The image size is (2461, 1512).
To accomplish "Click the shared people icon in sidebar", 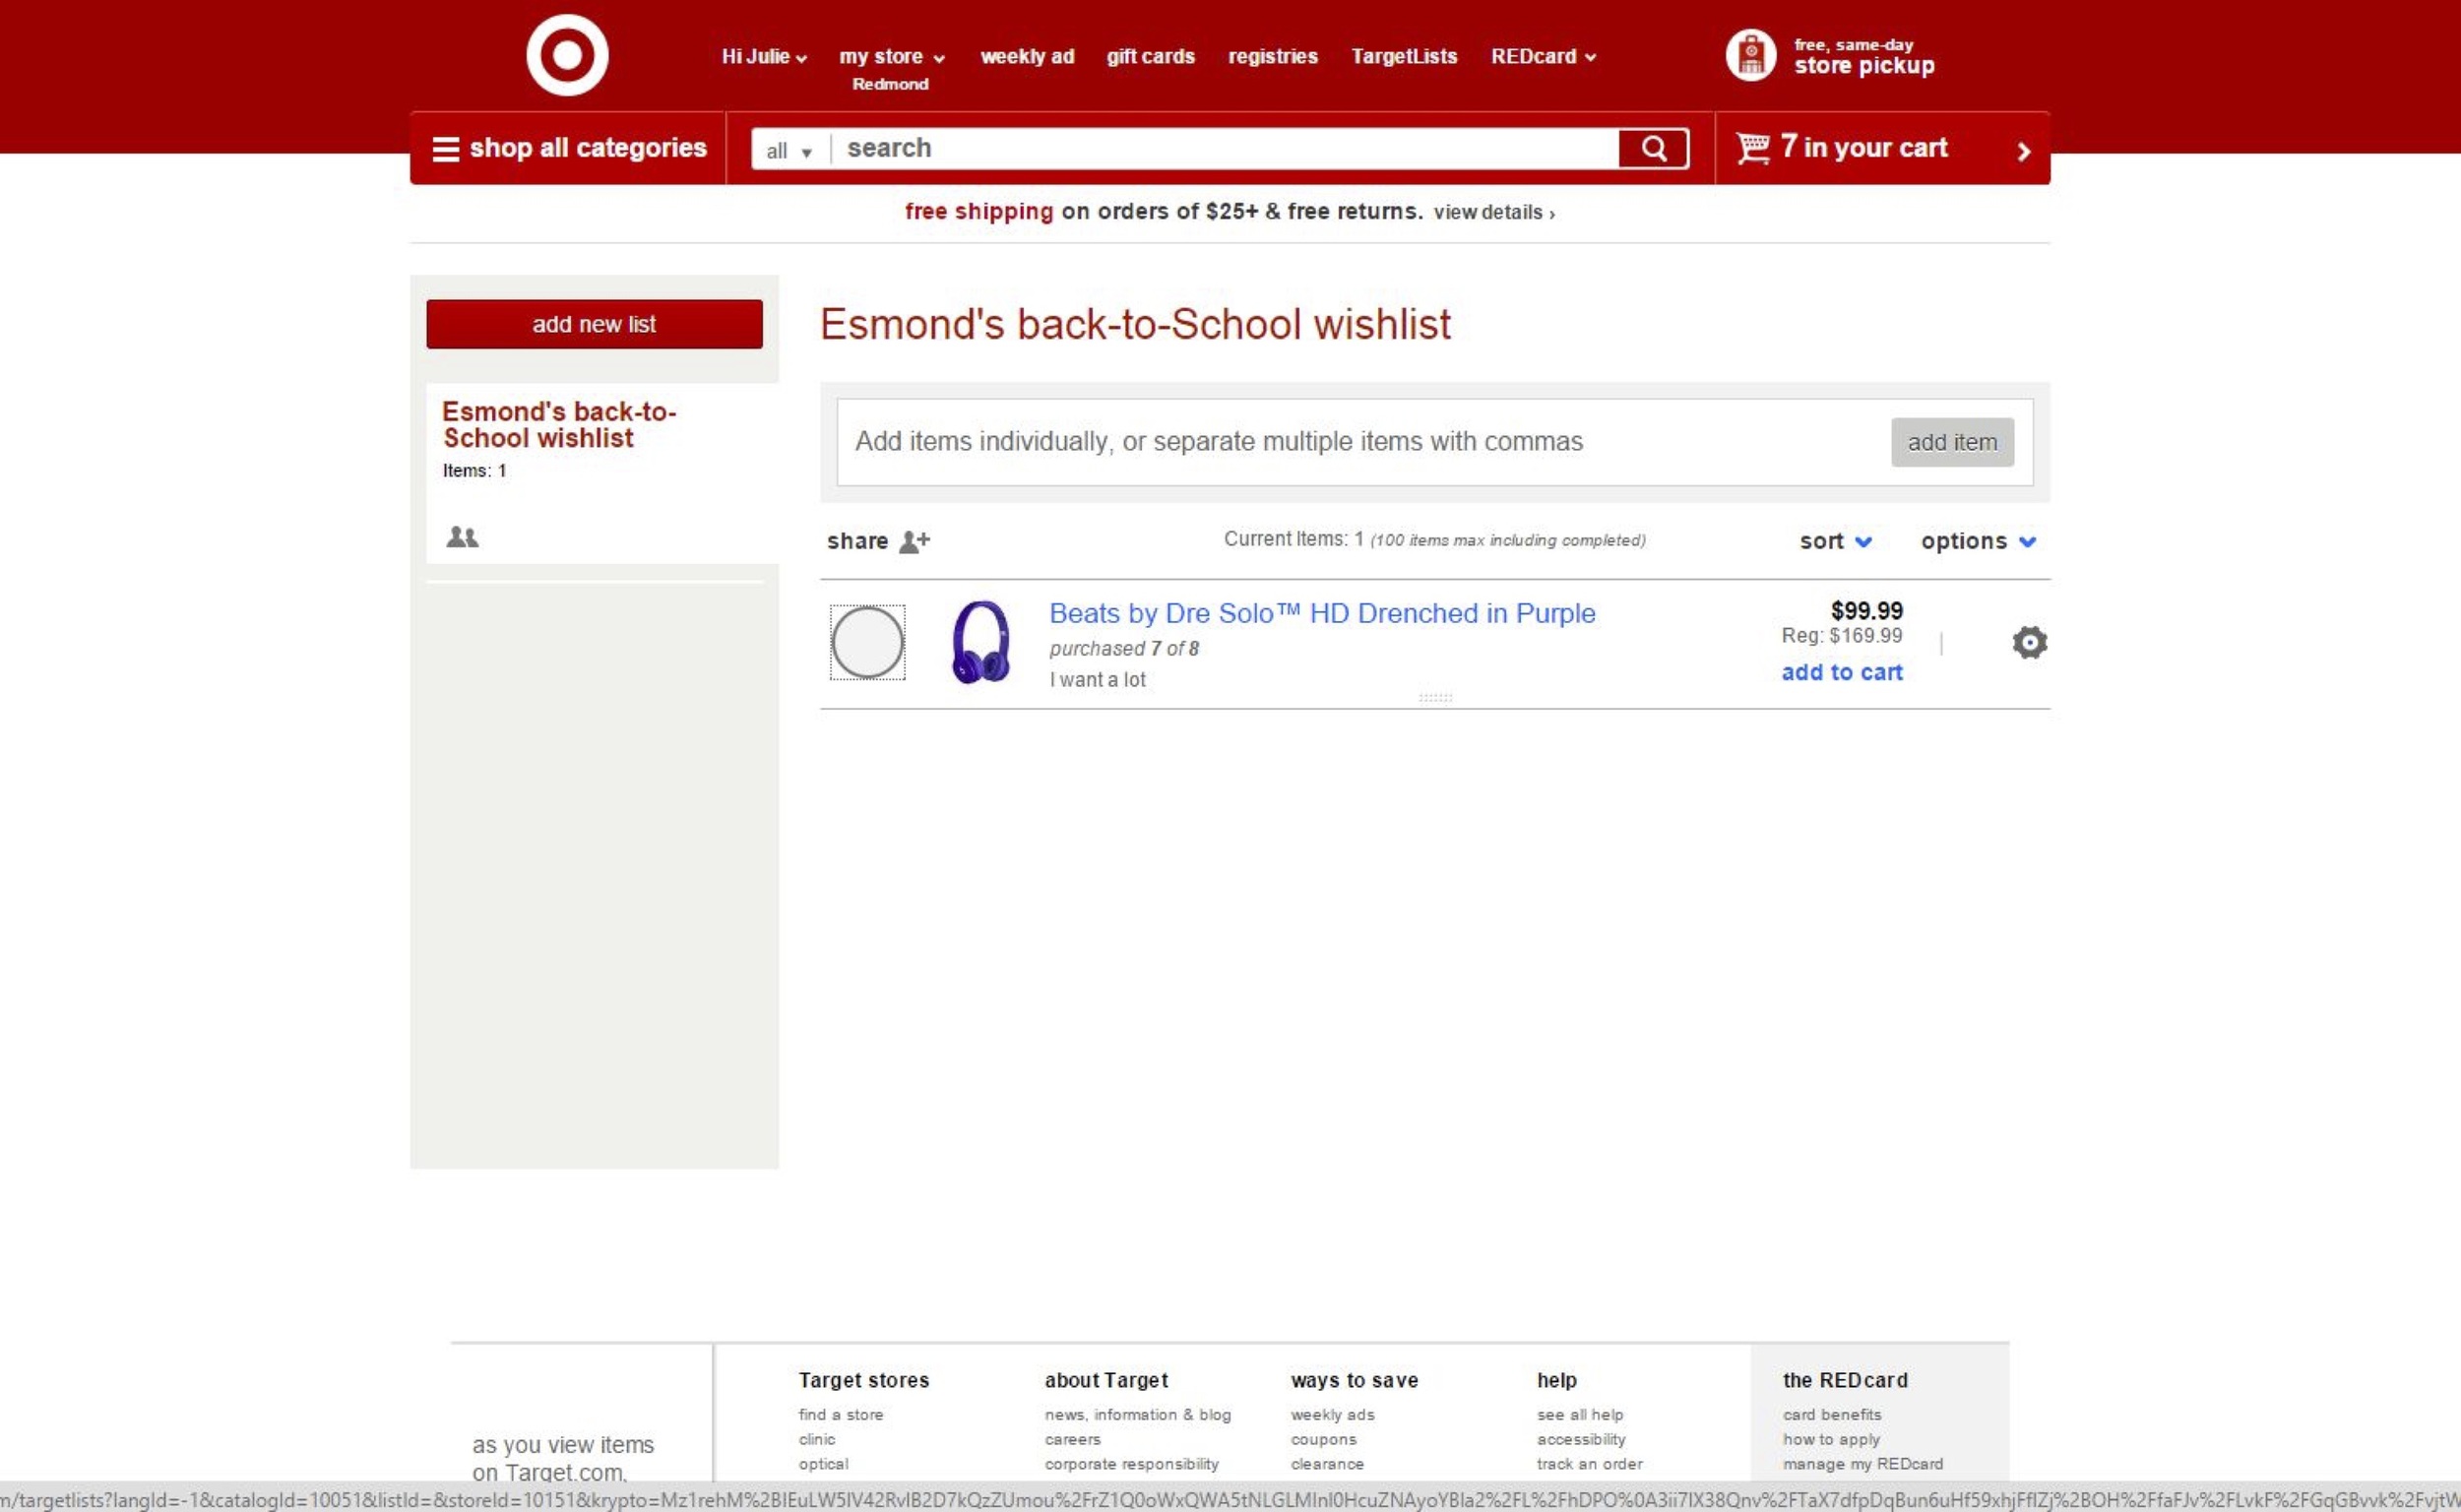I will [462, 537].
